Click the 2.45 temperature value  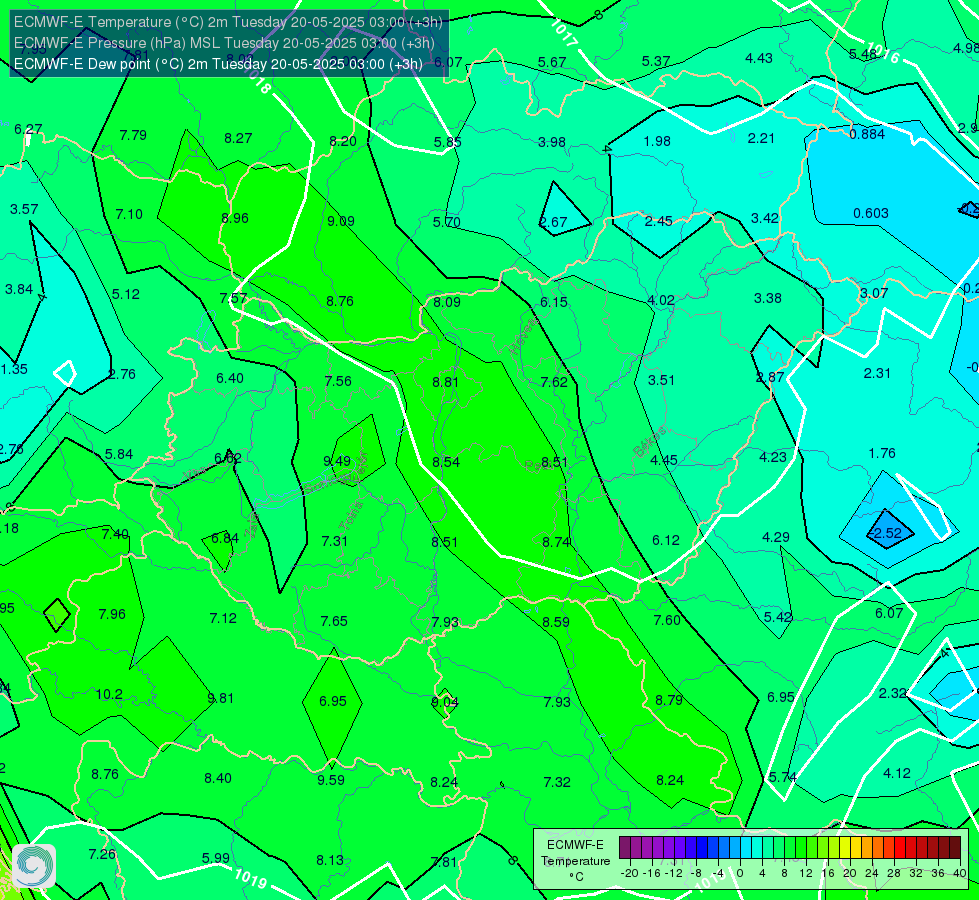point(659,220)
